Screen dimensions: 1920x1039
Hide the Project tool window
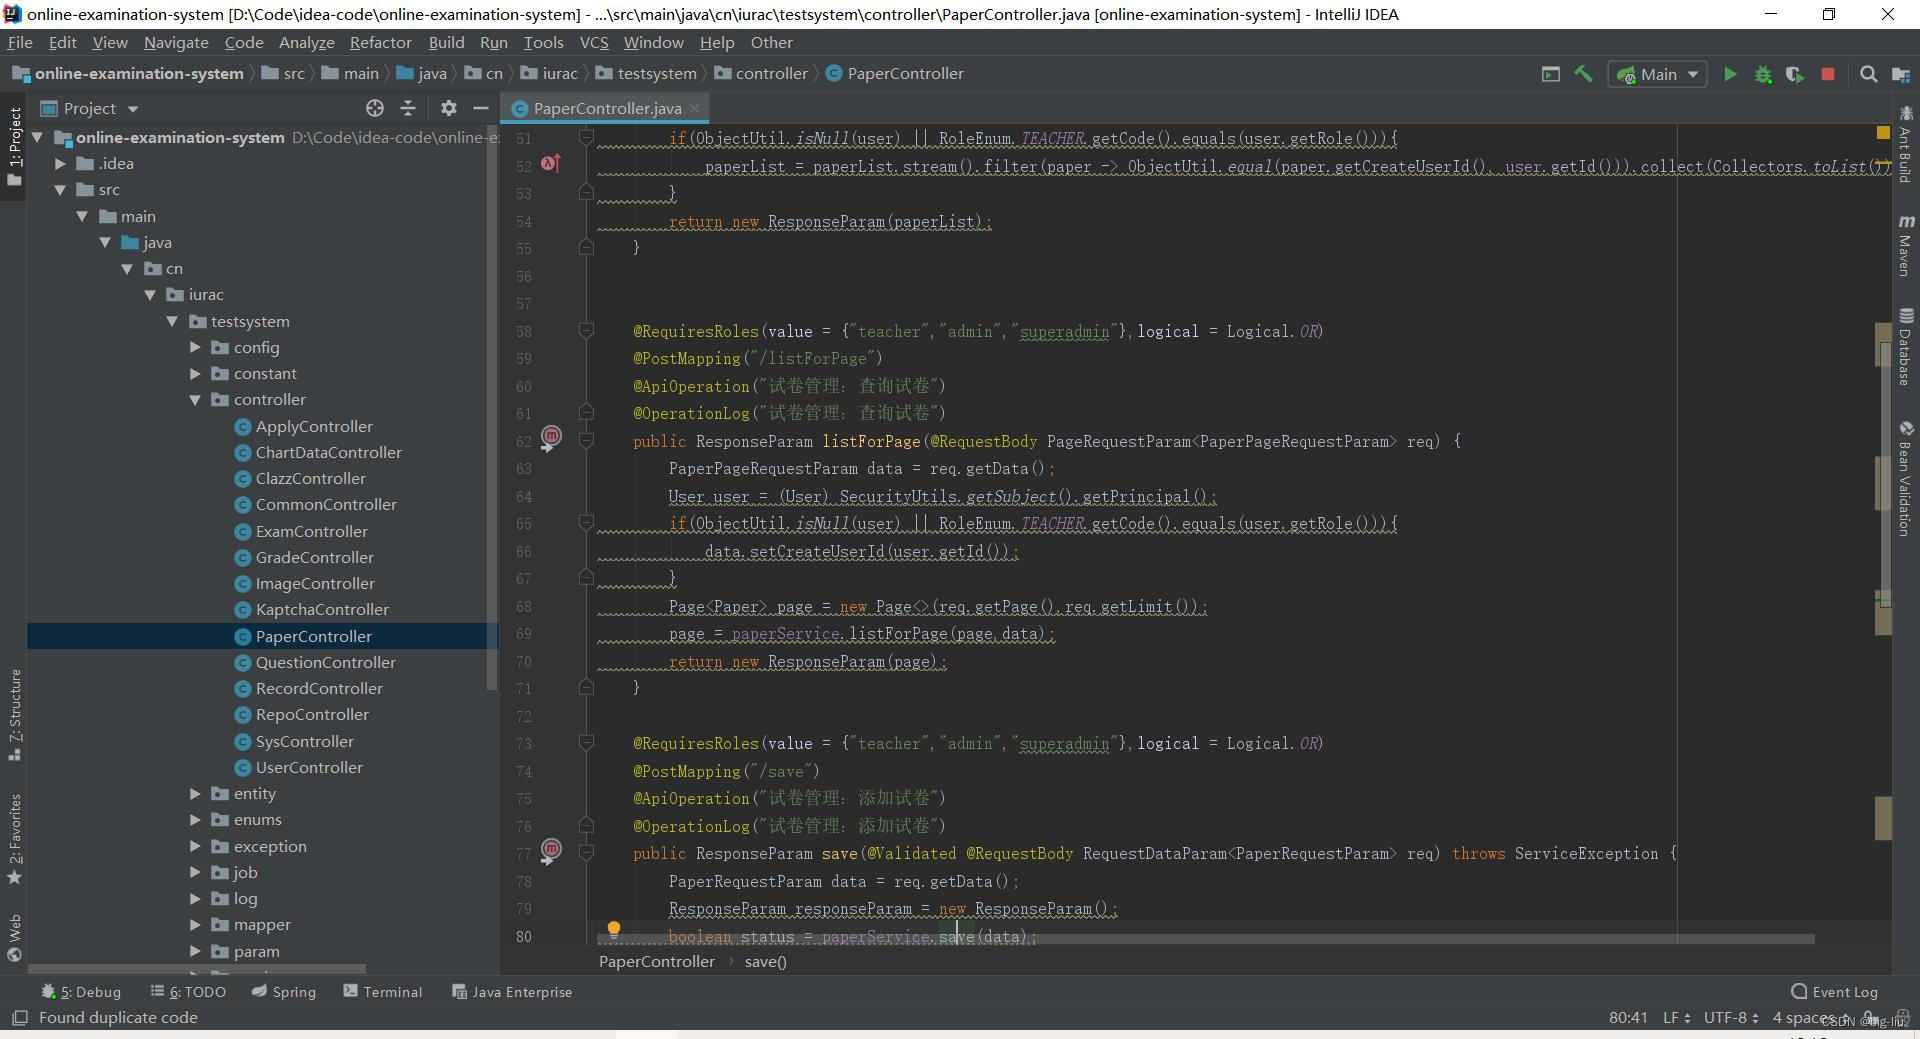481,108
